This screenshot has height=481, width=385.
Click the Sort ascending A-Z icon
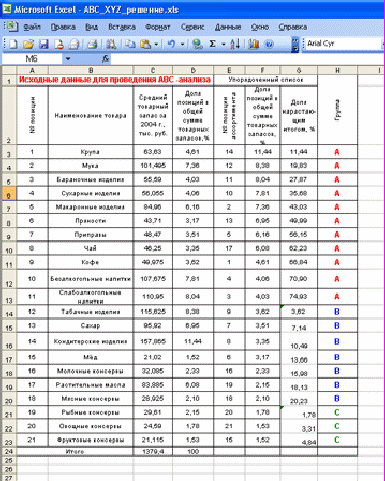235,44
